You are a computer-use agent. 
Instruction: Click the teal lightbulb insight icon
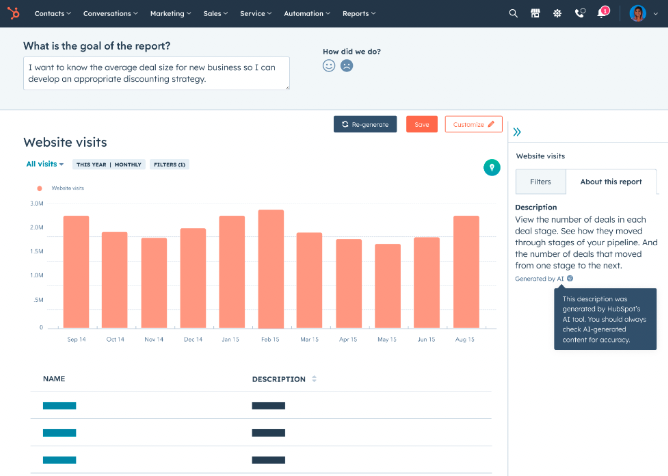point(491,167)
